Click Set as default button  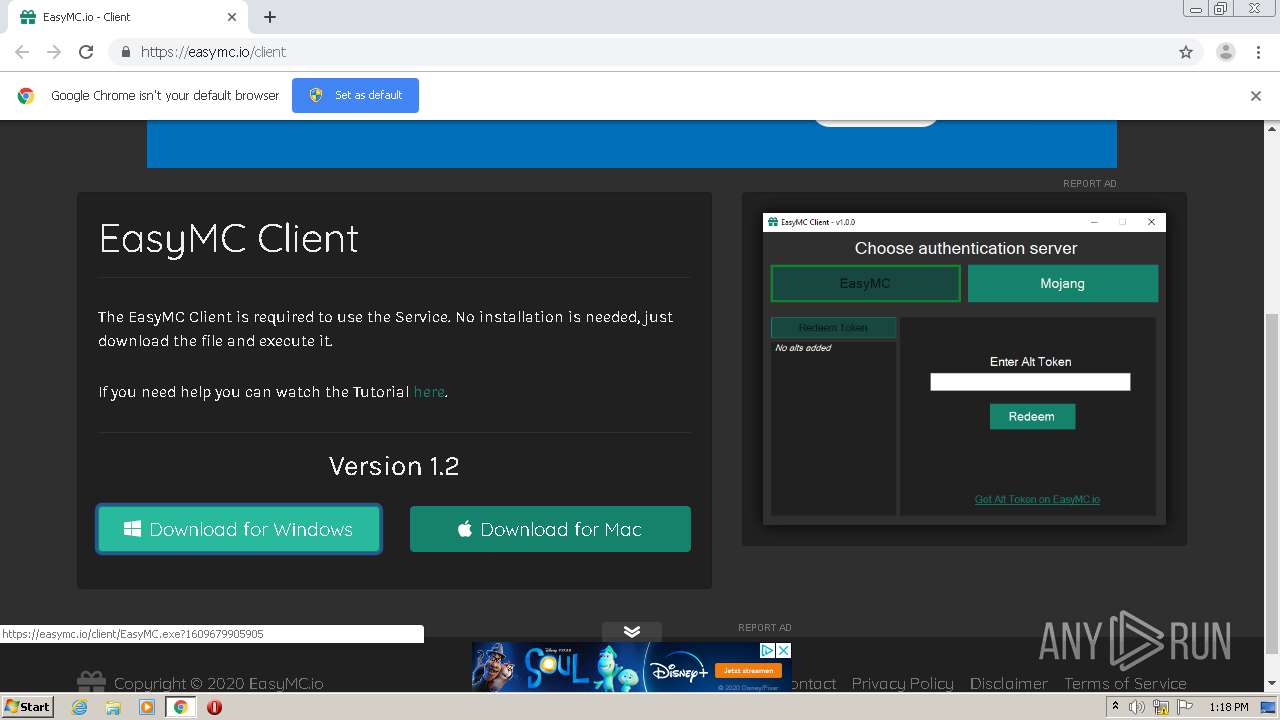coord(355,95)
